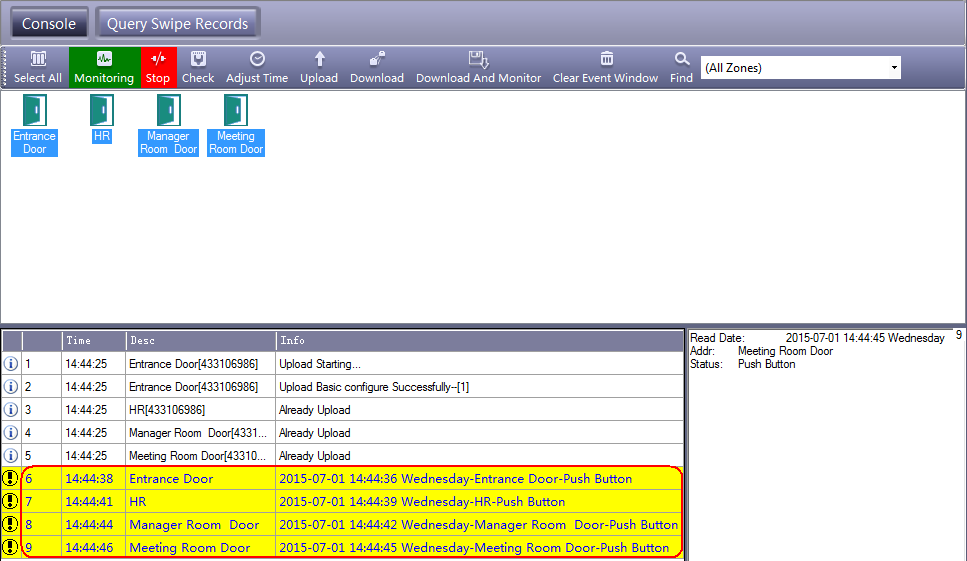Select 'Entrance Door' desc in row 6
This screenshot has width=967, height=561.
pos(200,478)
